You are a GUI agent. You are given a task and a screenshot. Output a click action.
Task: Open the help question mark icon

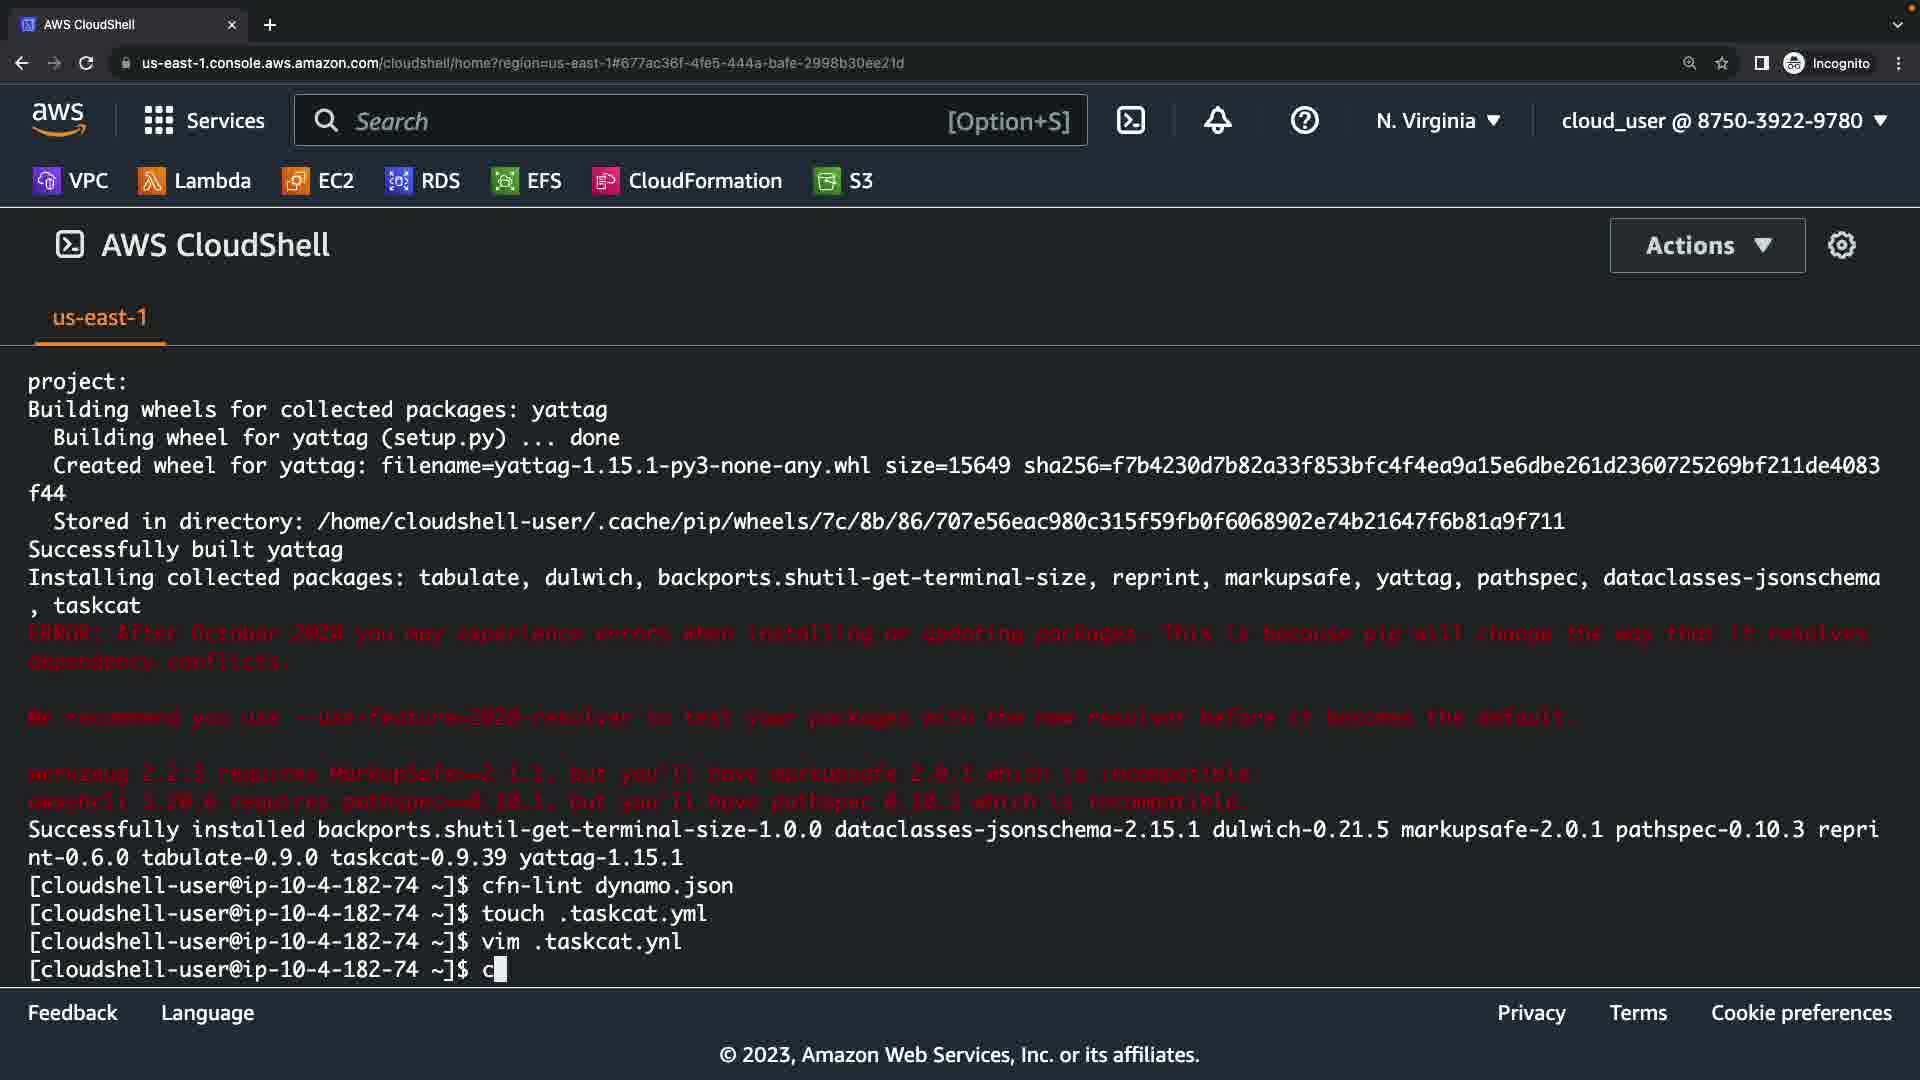click(1304, 121)
